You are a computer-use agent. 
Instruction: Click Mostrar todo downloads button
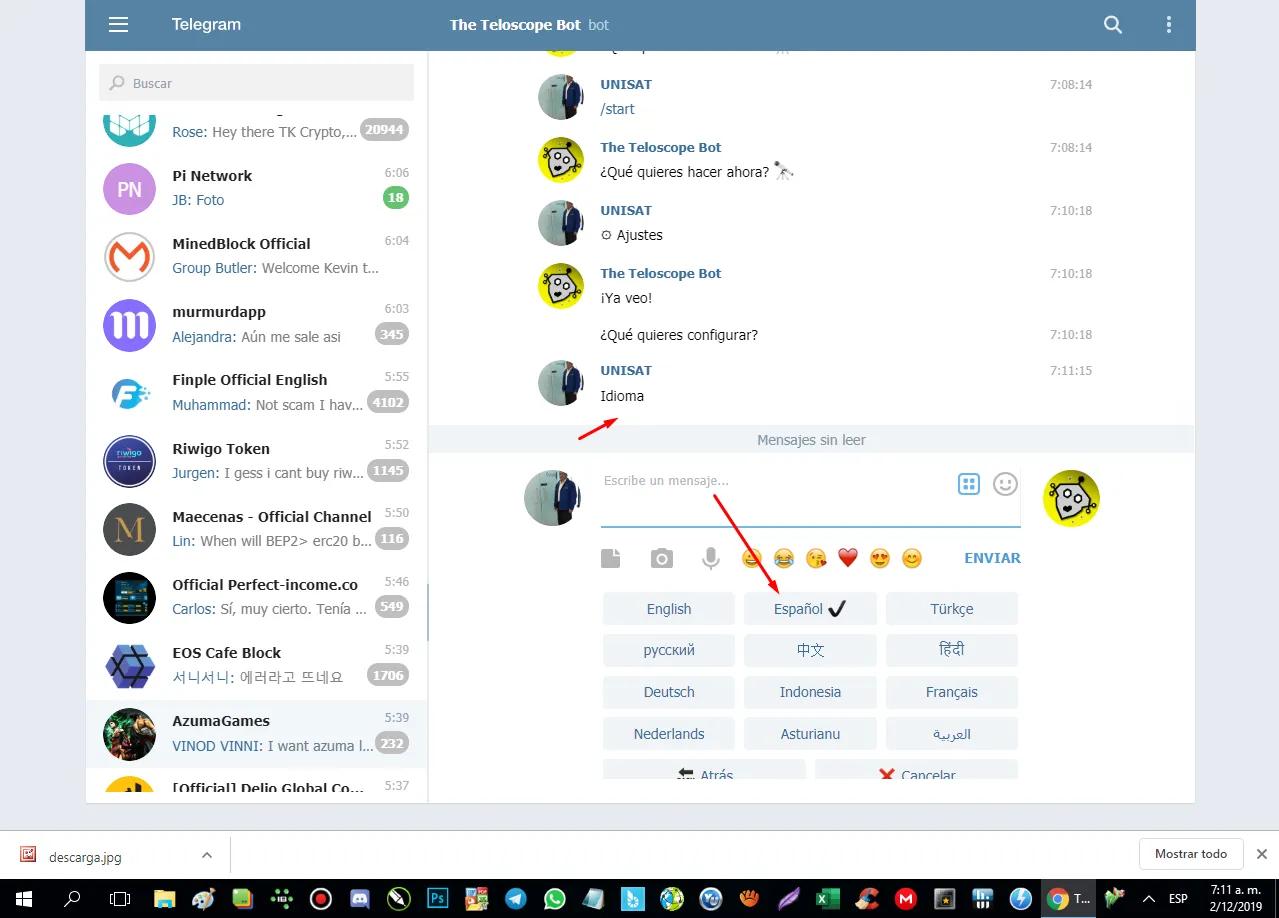tap(1190, 854)
